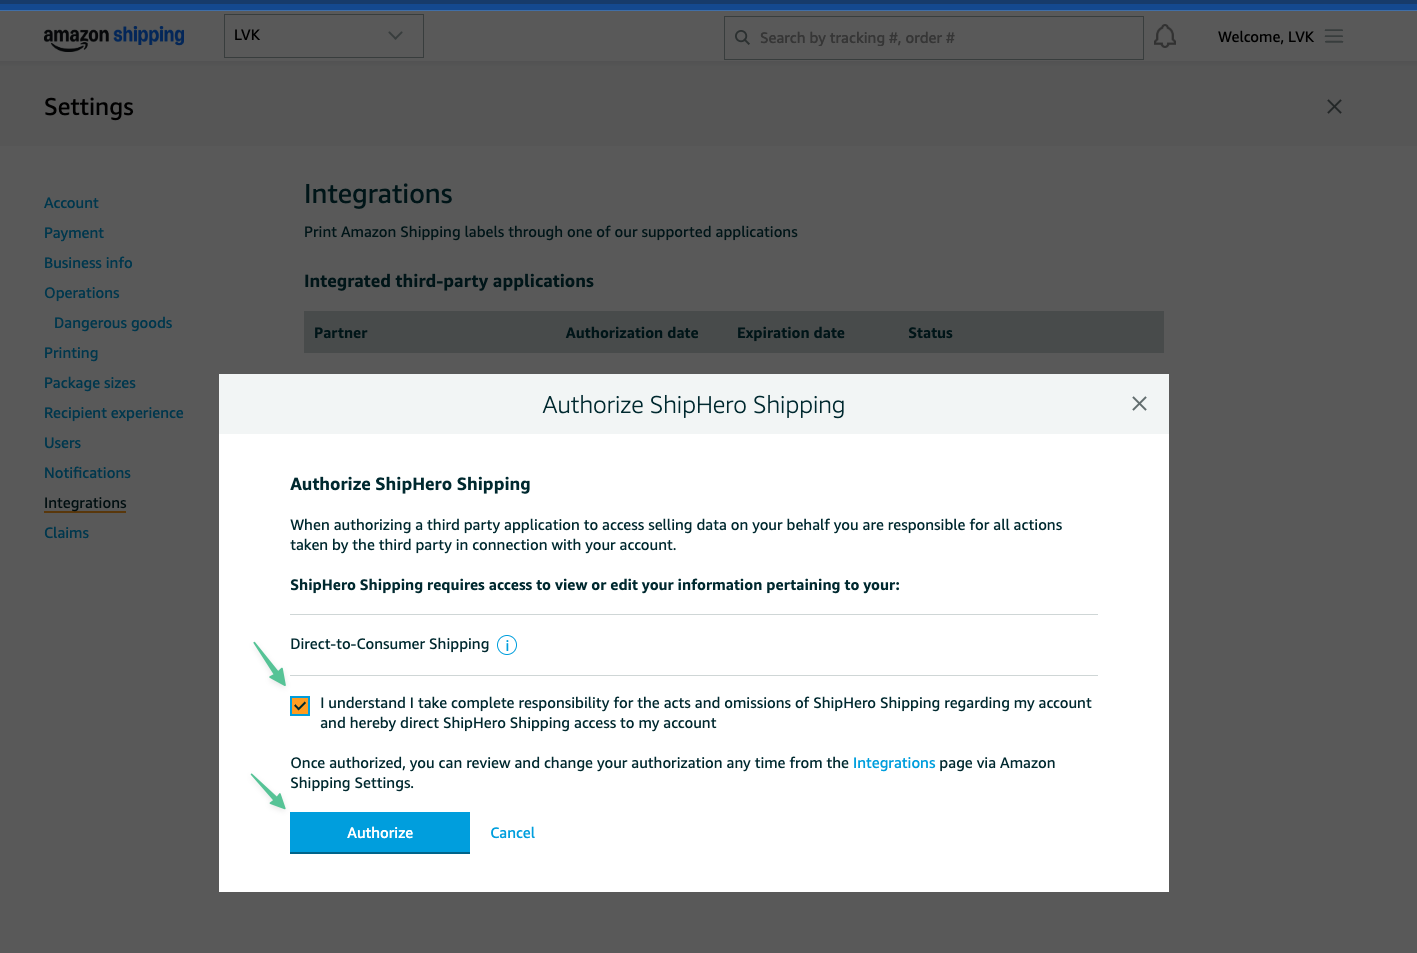Click the Amazon Shipping logo

(114, 37)
